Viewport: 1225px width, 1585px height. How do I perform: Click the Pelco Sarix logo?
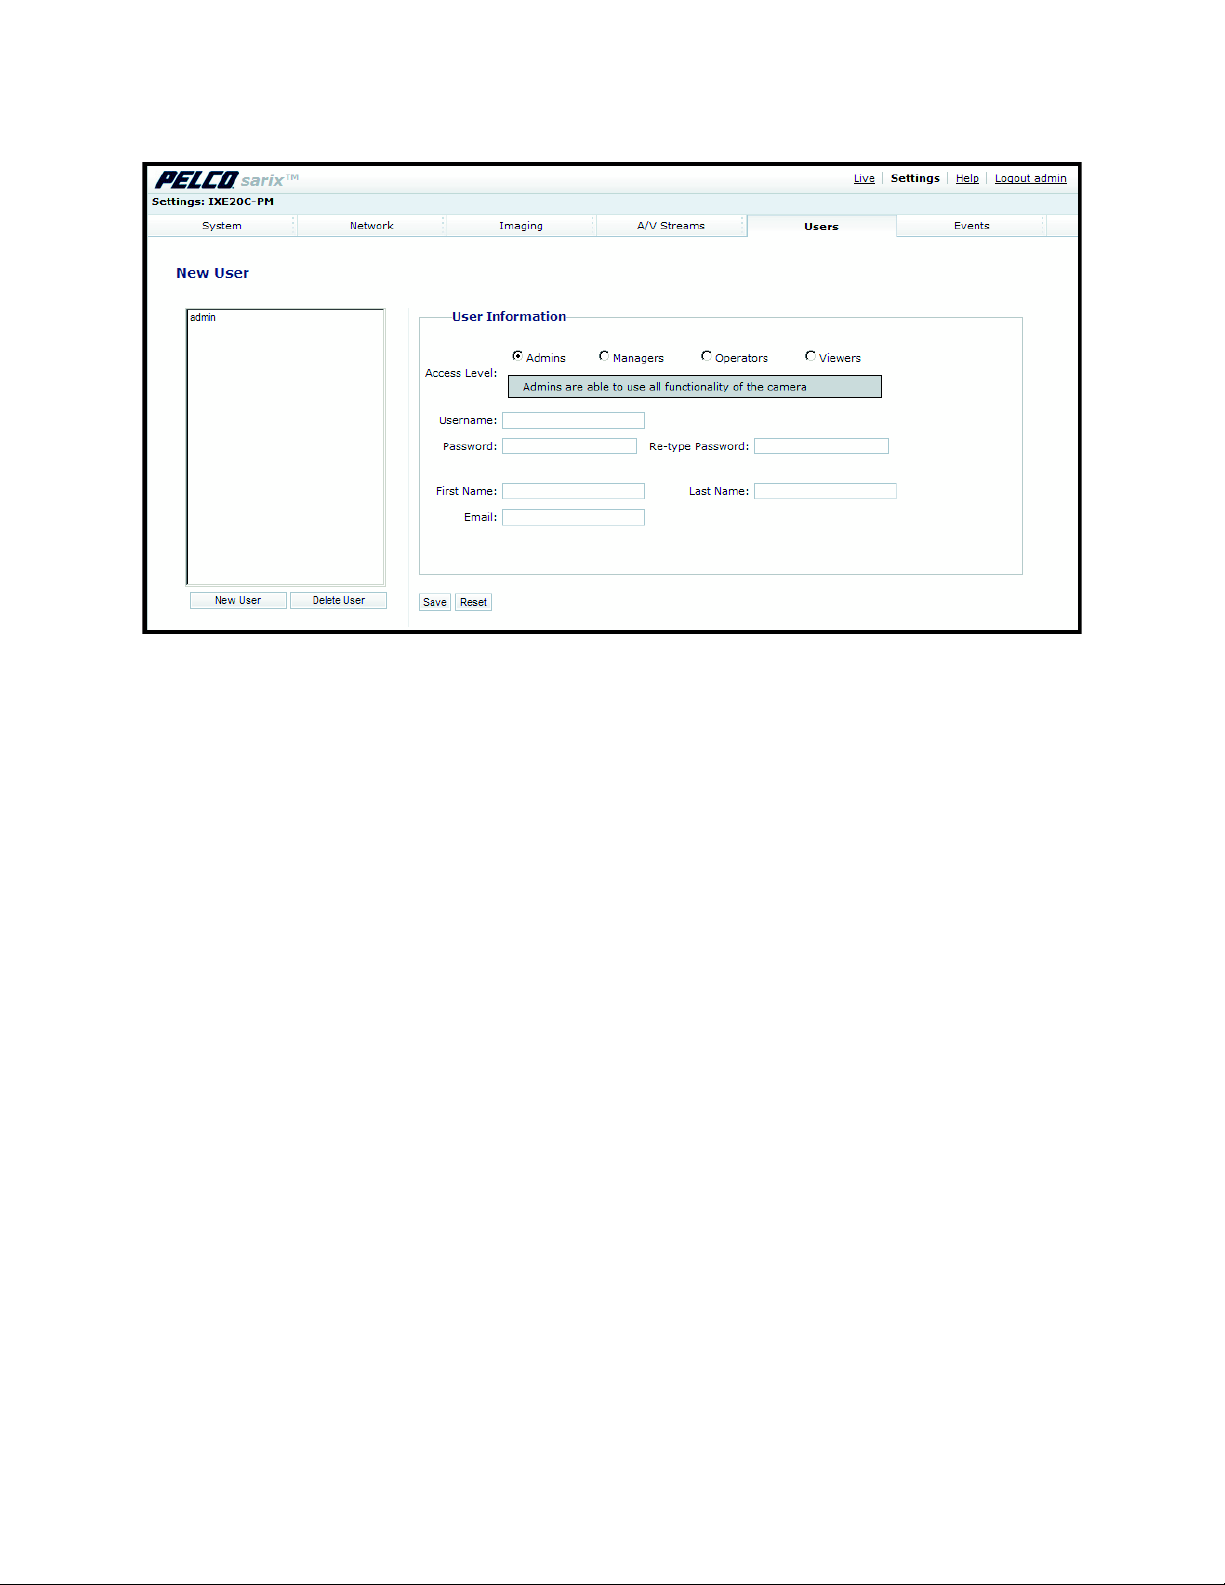coord(226,180)
